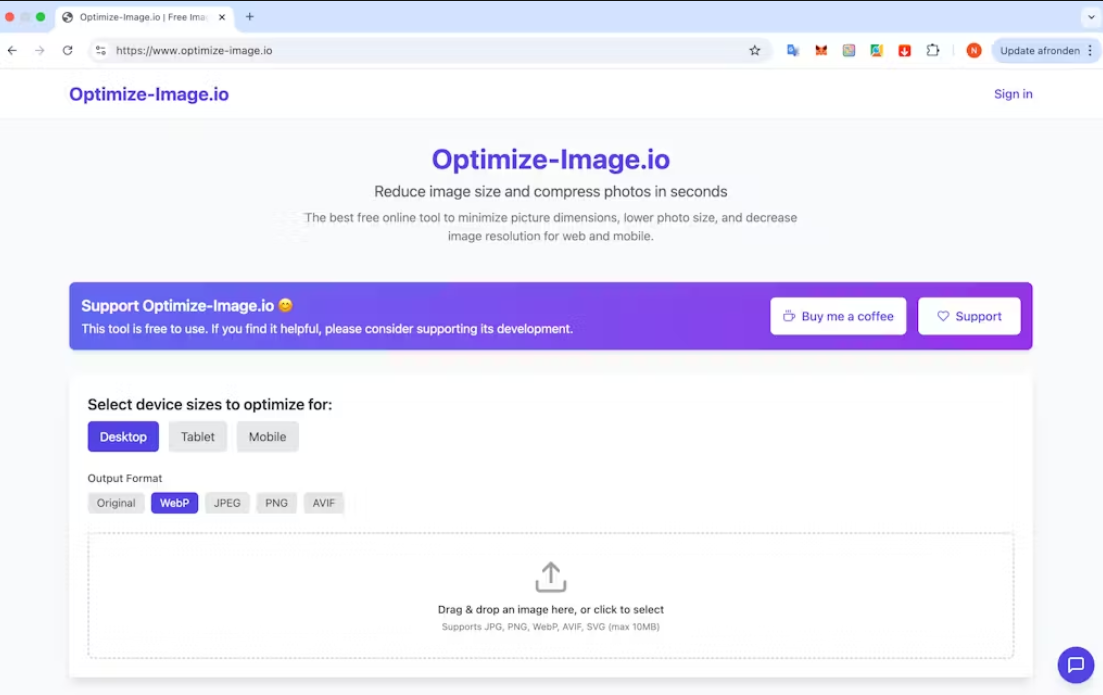Choose Original output format
This screenshot has width=1103, height=695.
click(116, 503)
